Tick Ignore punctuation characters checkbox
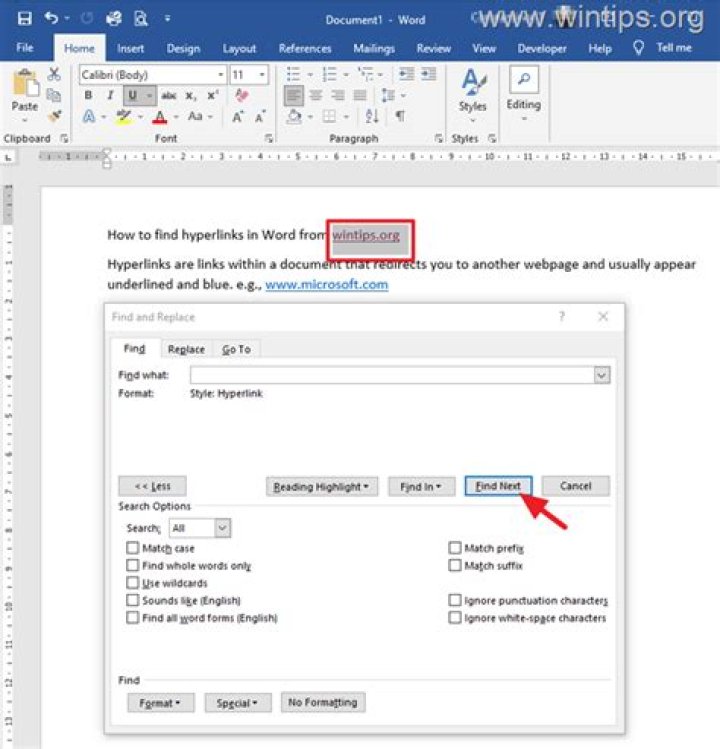This screenshot has width=720, height=749. 455,601
